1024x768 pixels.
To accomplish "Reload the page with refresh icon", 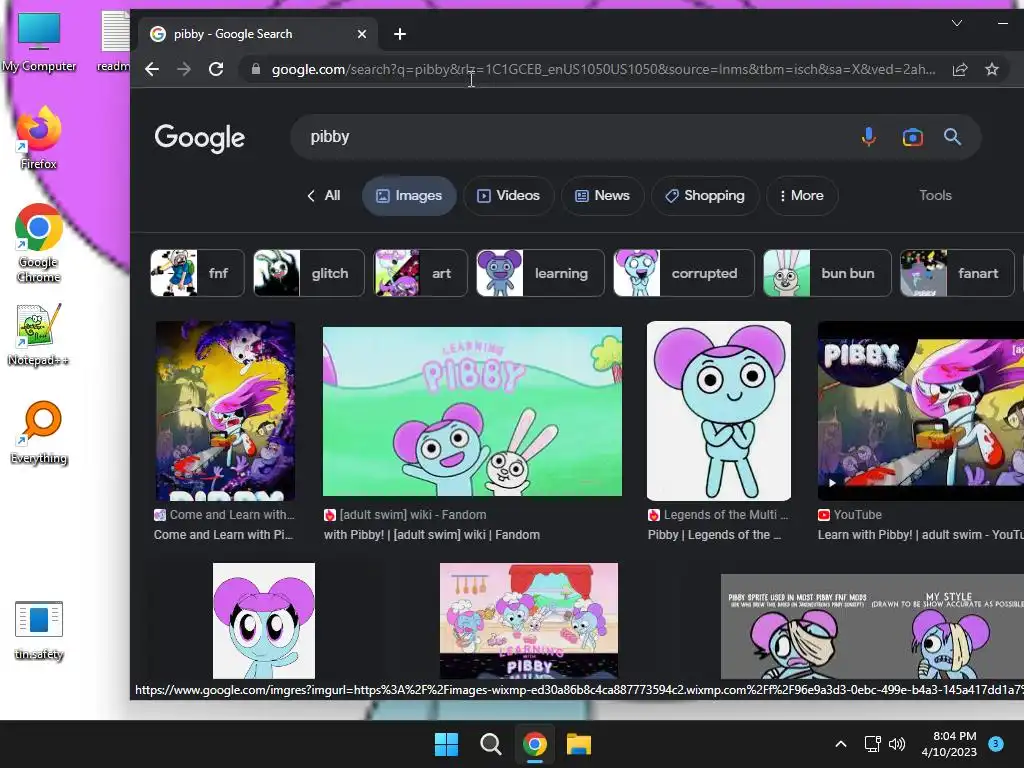I will (216, 69).
